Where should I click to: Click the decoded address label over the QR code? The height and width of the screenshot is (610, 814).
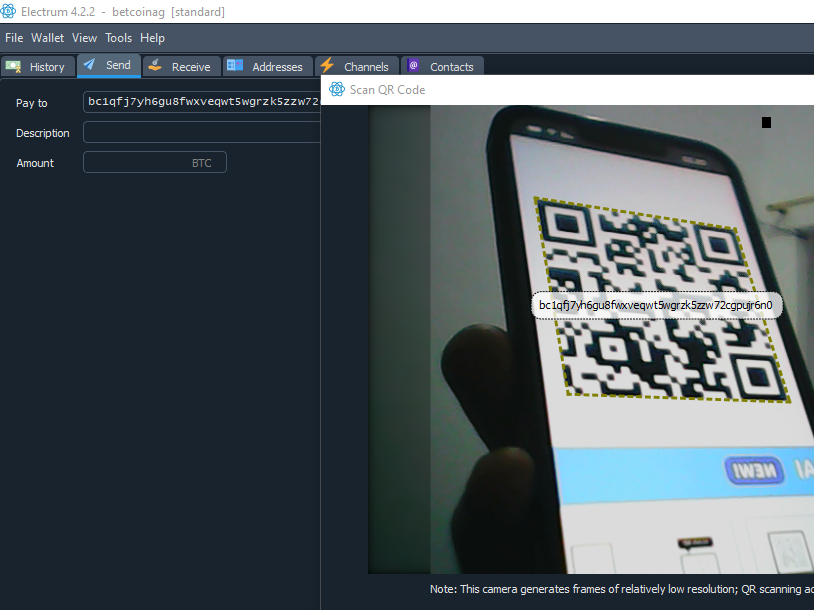click(x=656, y=305)
